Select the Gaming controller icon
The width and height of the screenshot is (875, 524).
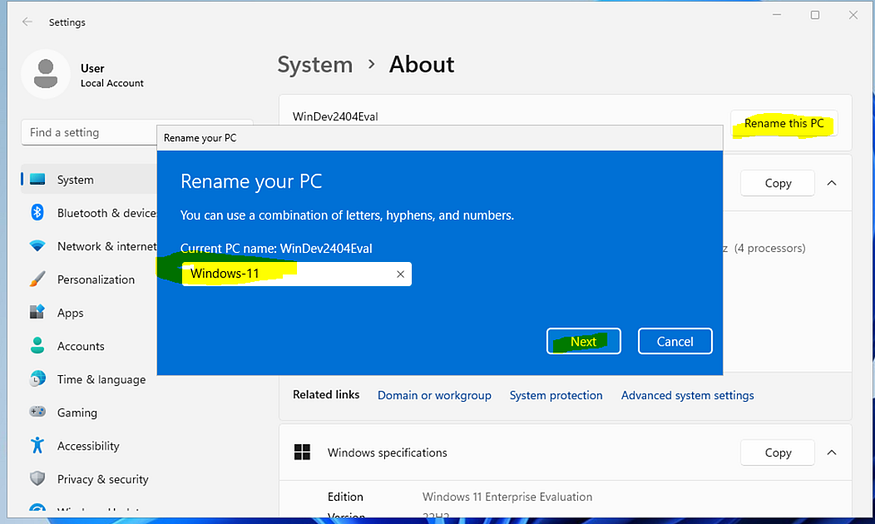click(x=37, y=412)
